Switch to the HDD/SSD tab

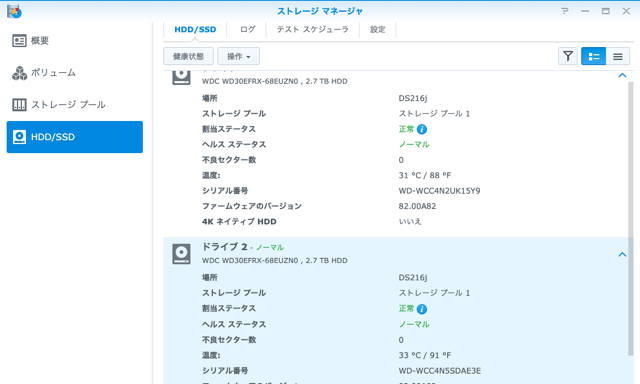pos(195,30)
